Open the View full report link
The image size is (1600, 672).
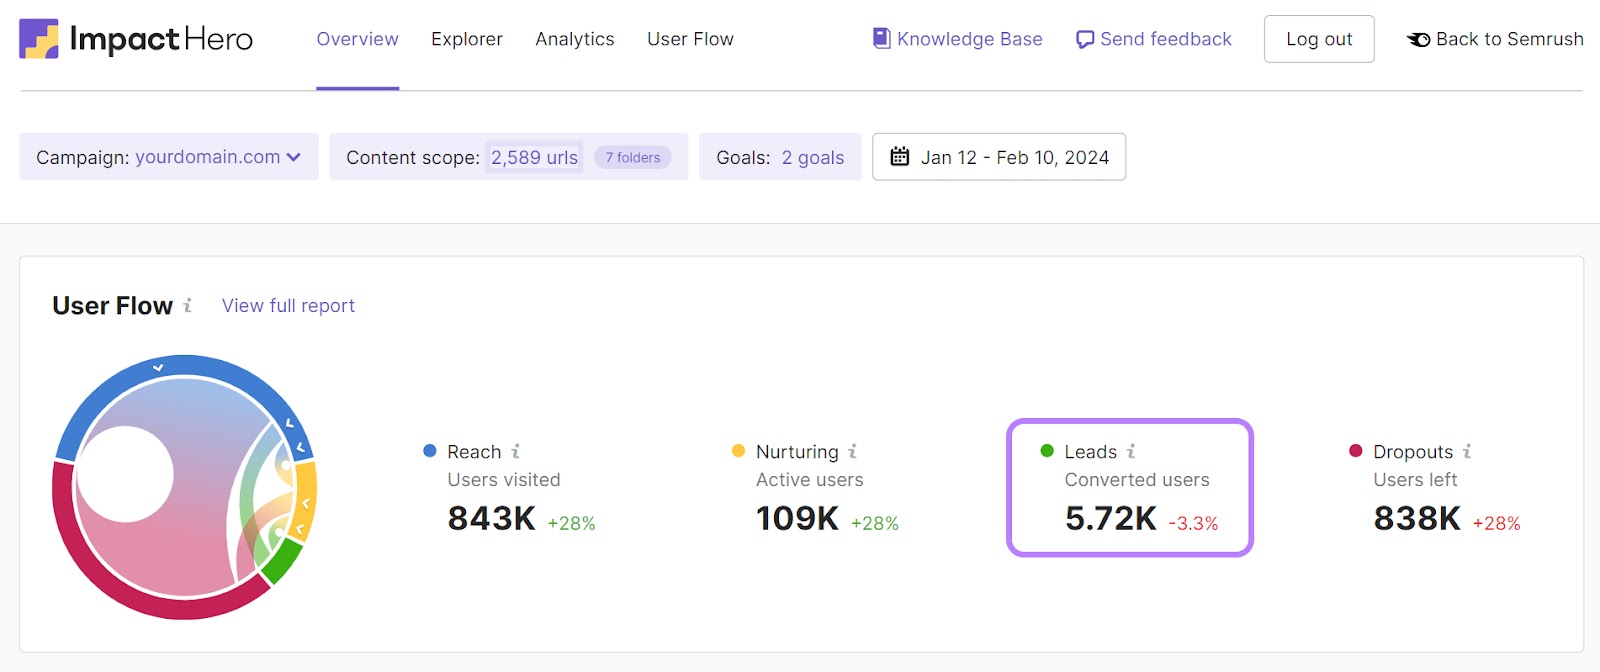288,306
